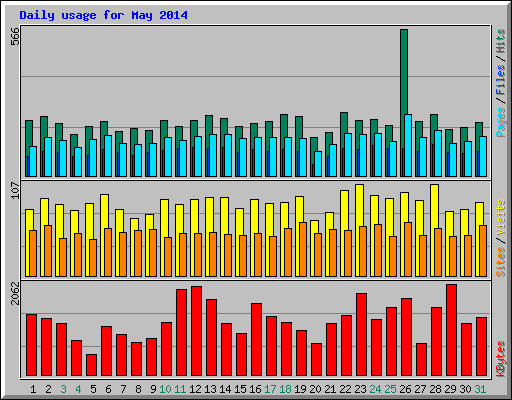Click day label 2 on the x-axis

[48, 389]
